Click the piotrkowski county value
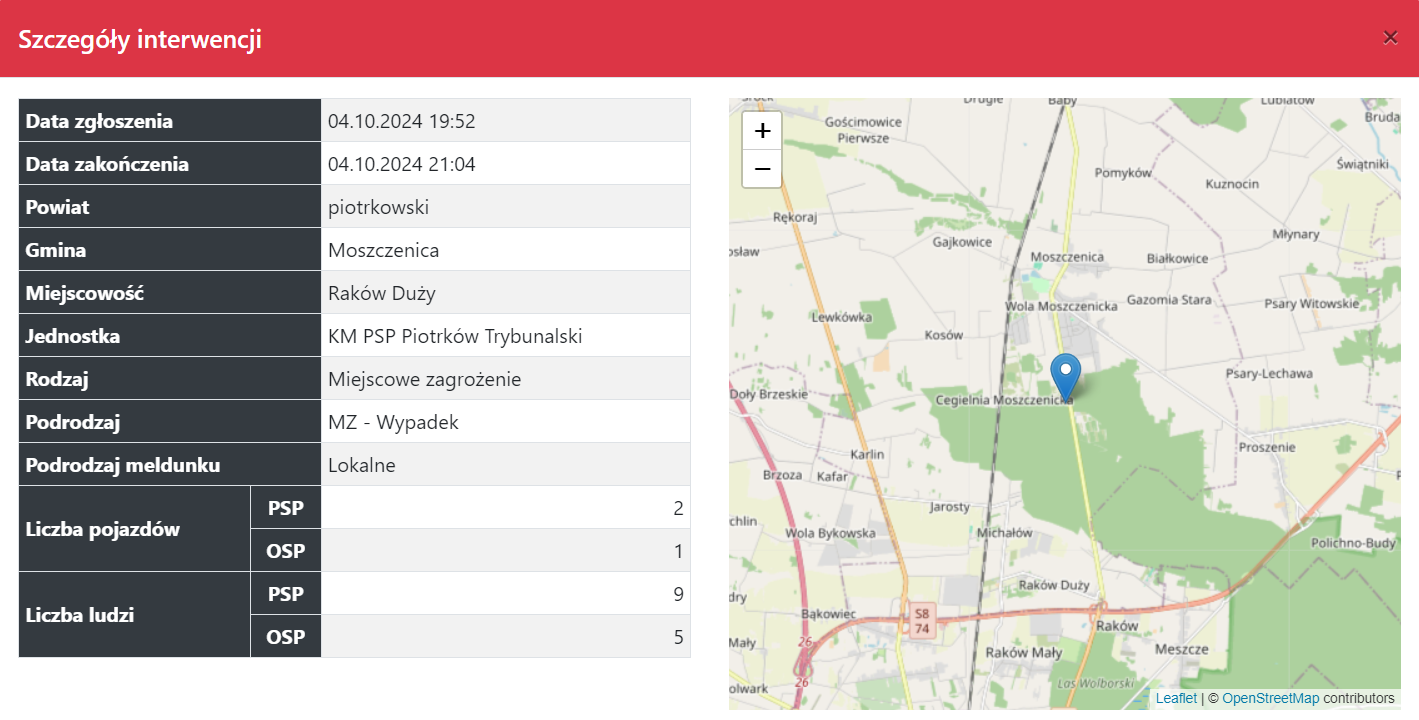 coord(378,207)
